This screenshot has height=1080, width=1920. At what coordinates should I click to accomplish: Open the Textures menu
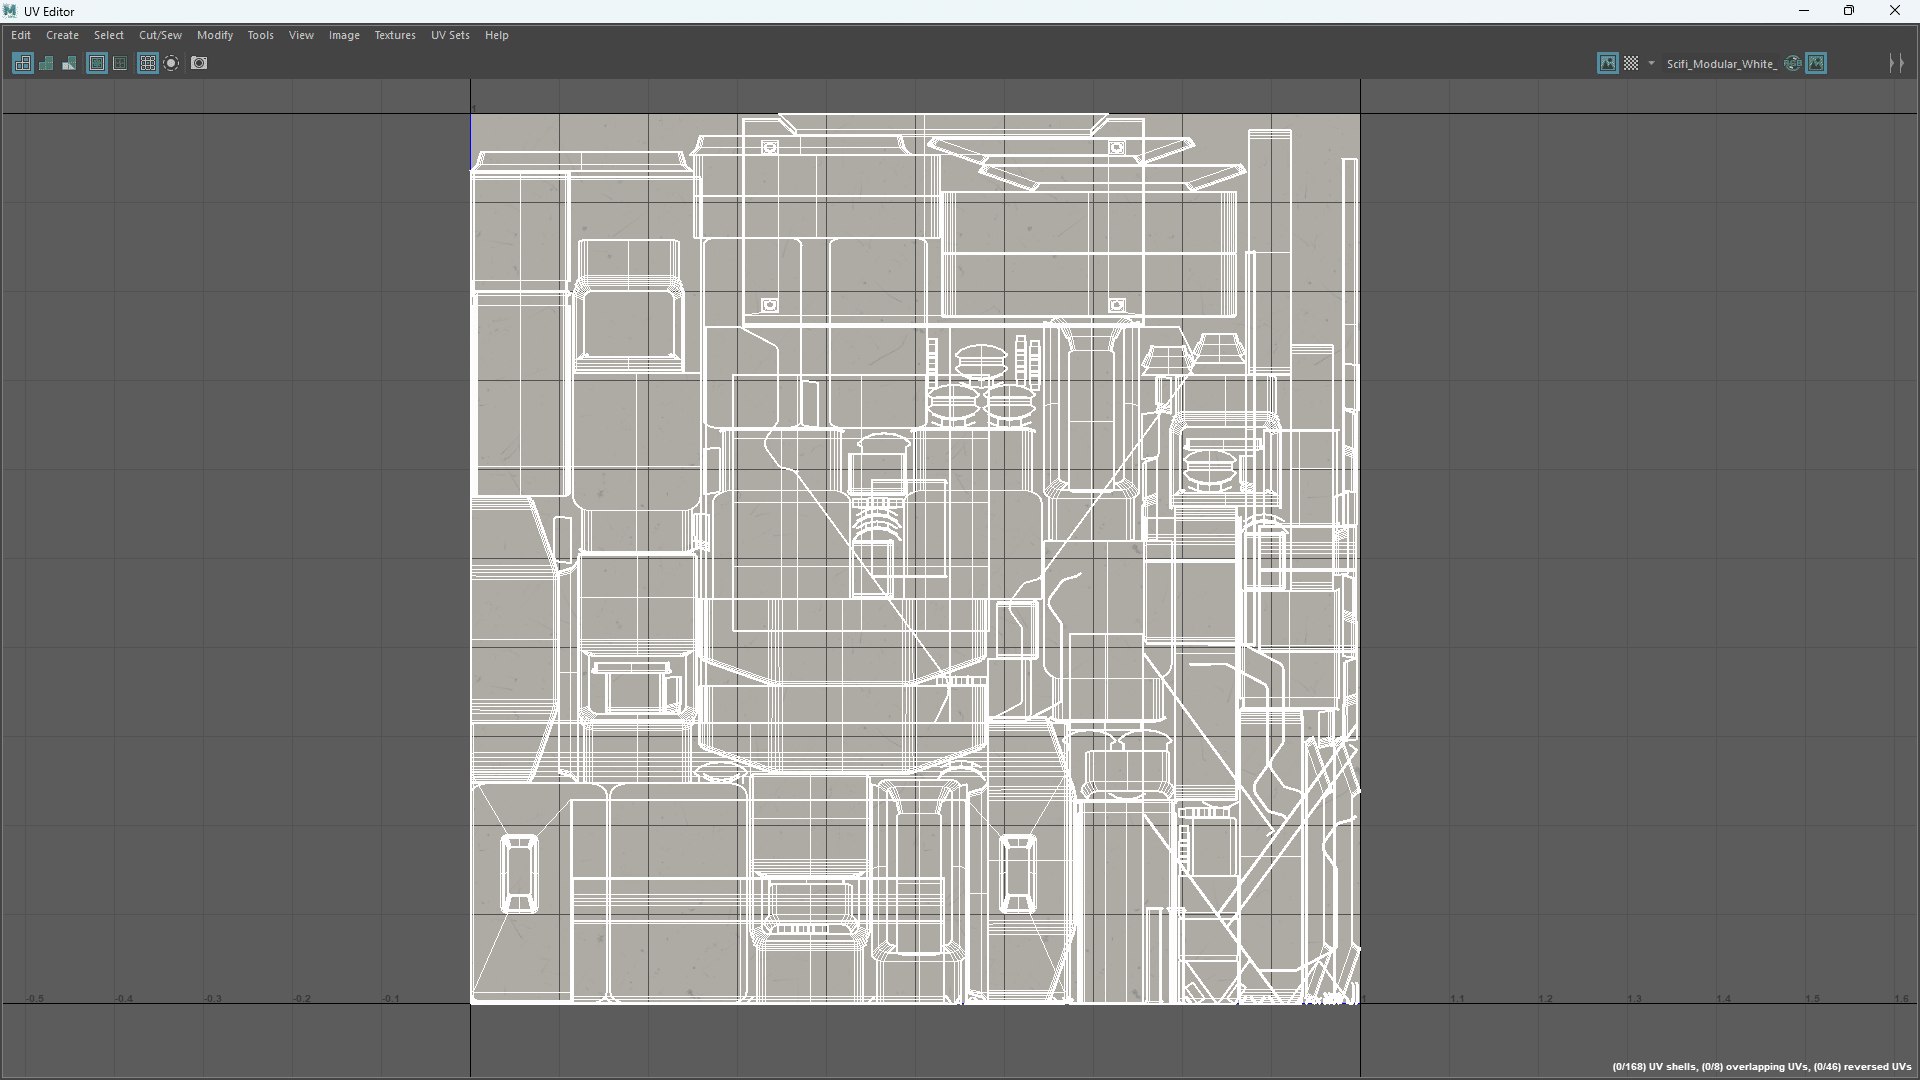395,35
